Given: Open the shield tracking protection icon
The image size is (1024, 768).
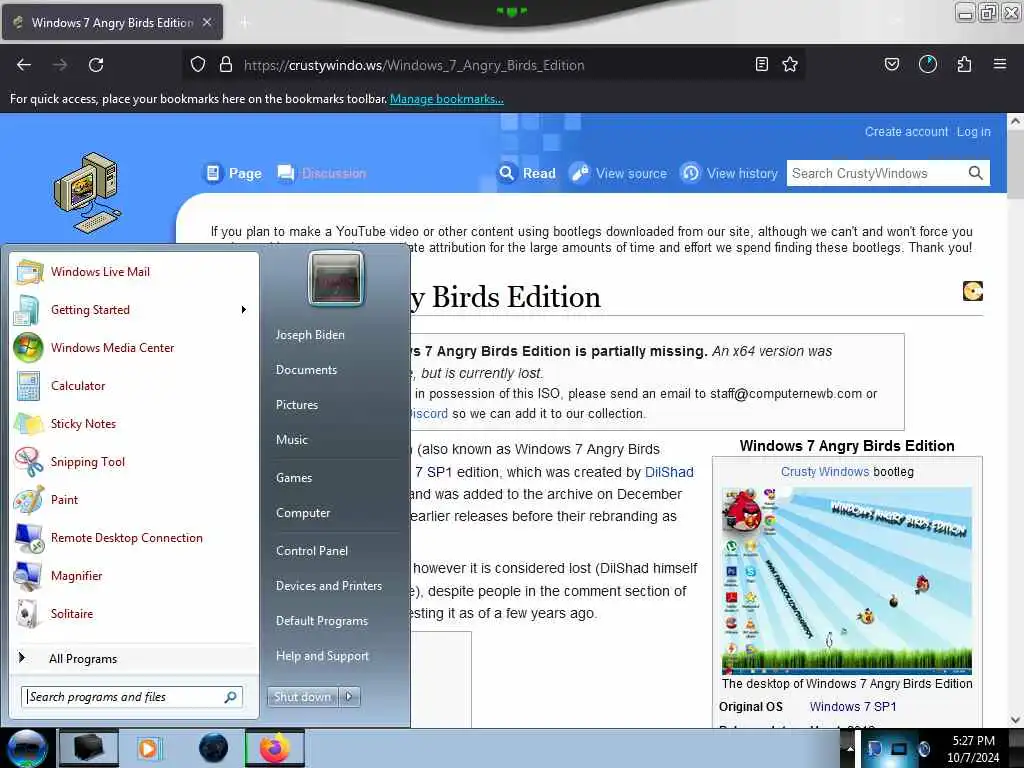Looking at the screenshot, I should pos(198,65).
